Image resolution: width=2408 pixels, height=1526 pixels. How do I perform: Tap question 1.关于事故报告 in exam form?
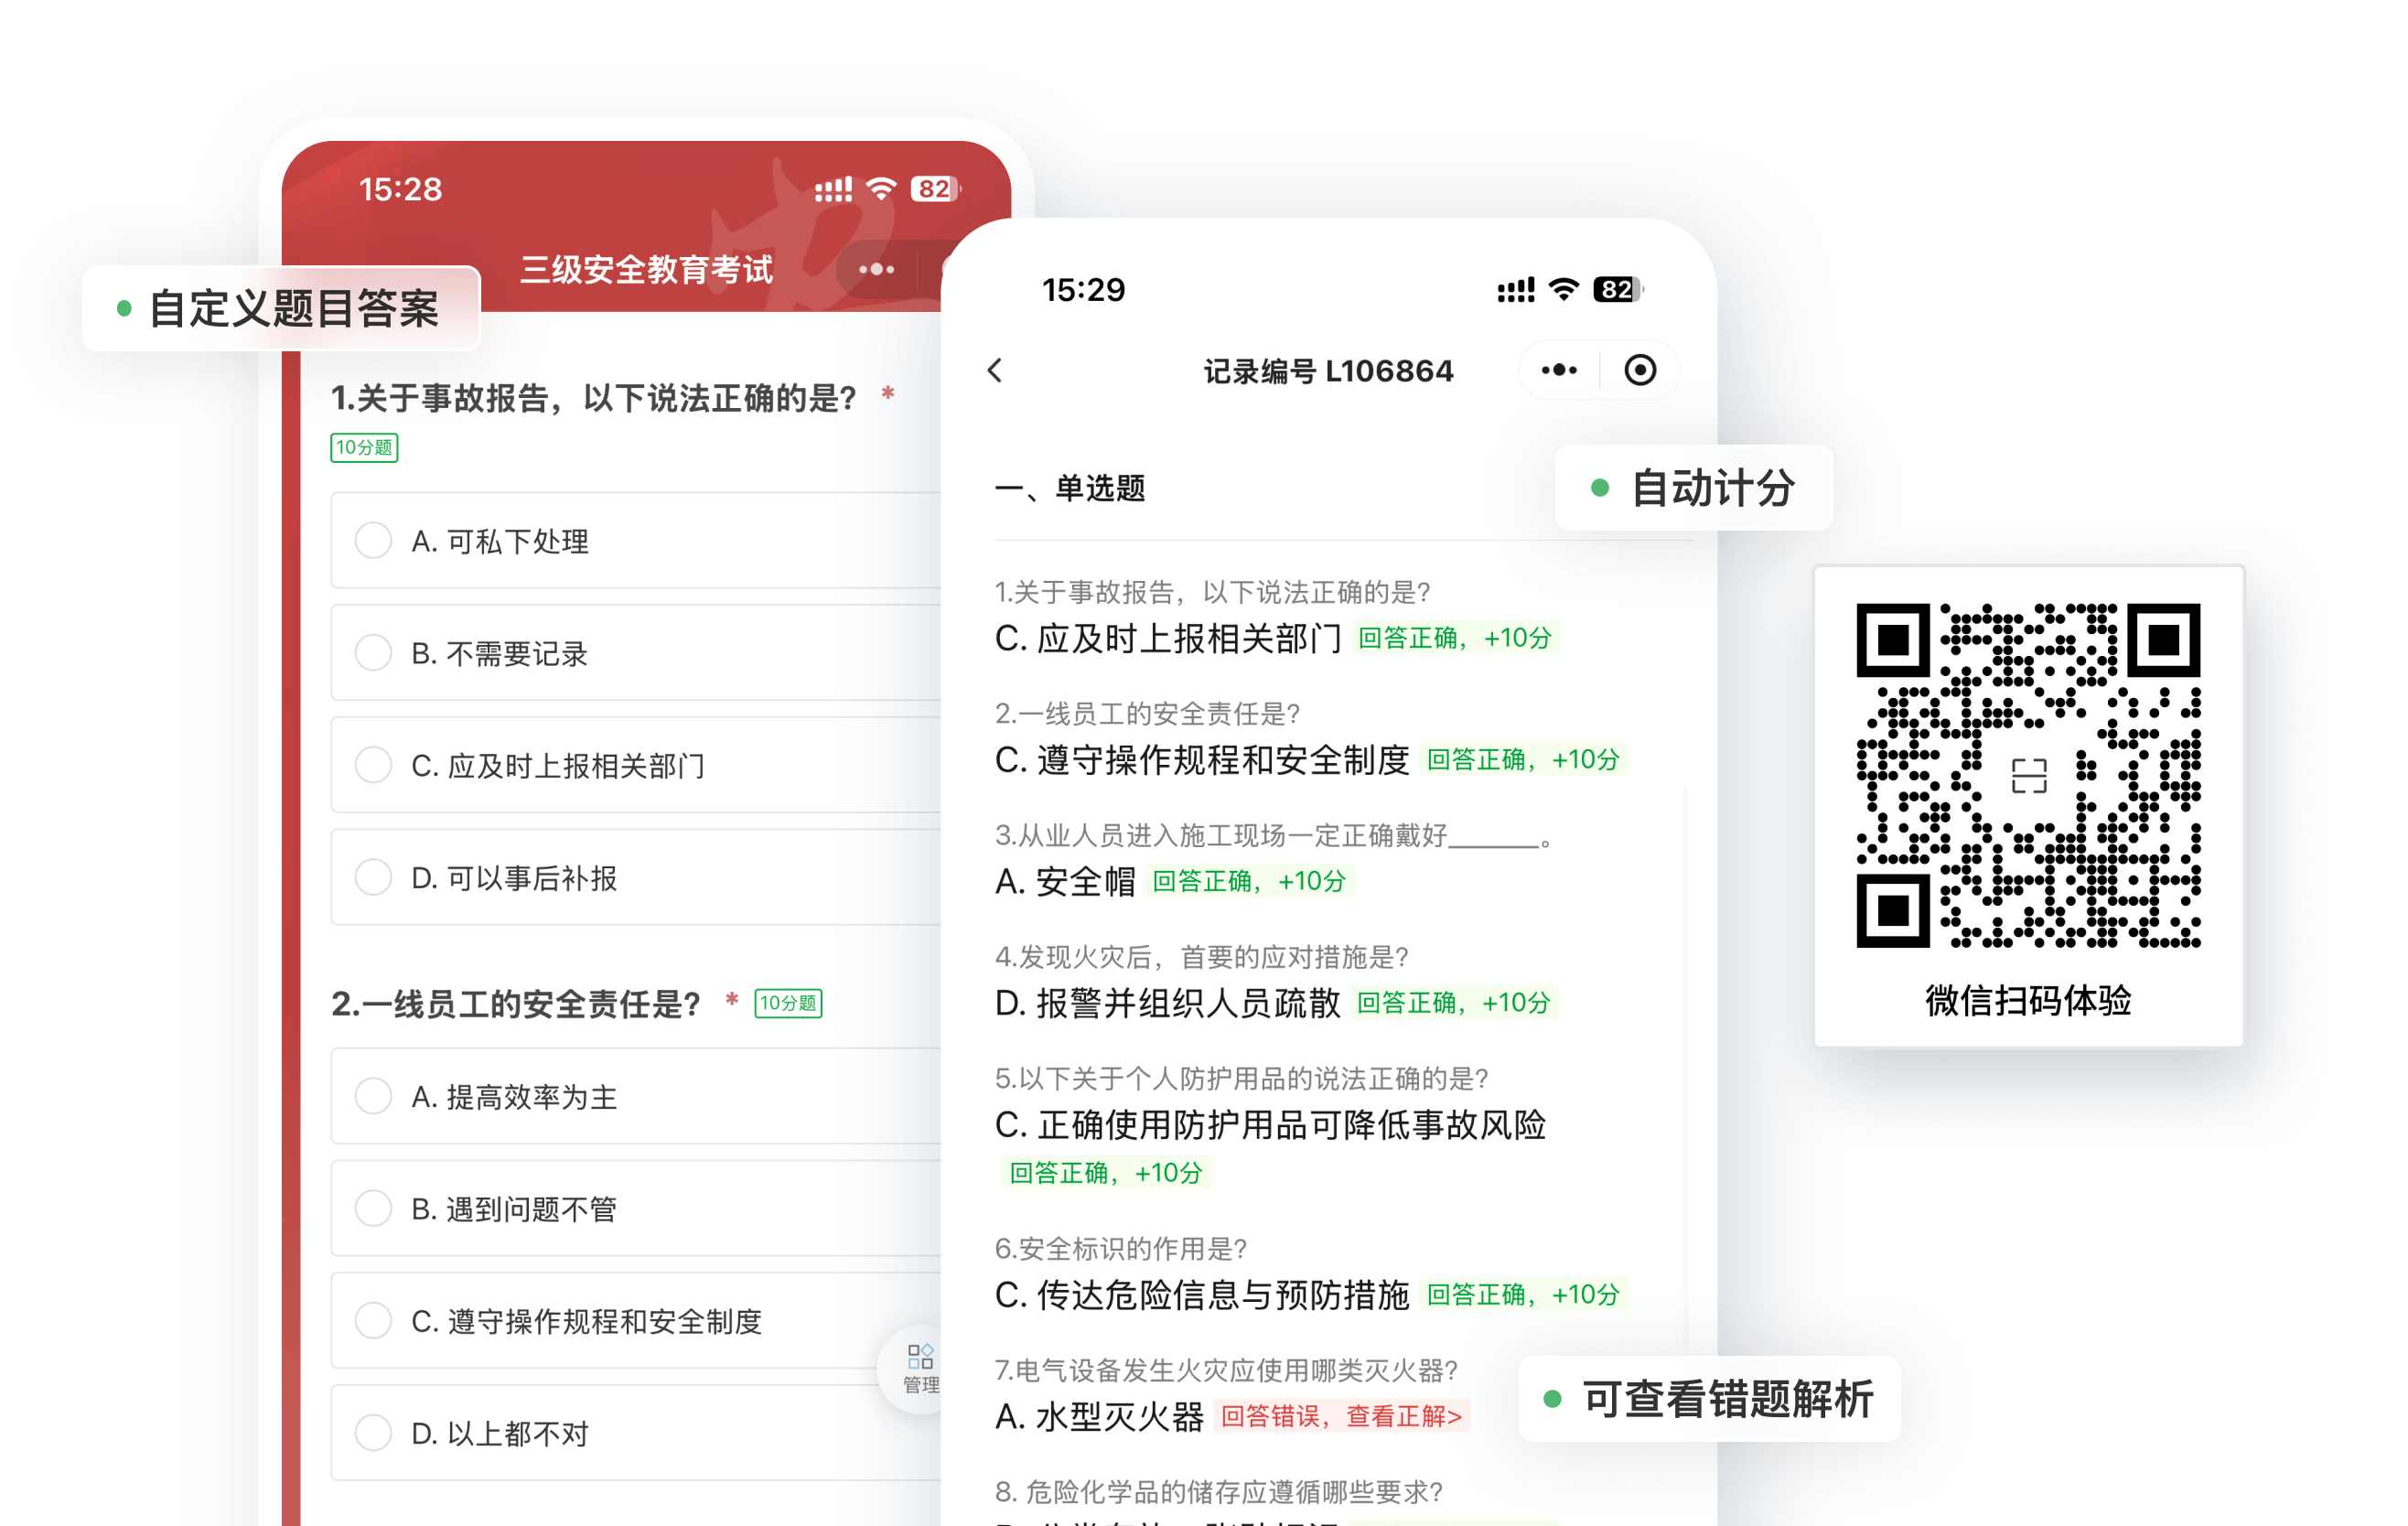click(x=594, y=398)
